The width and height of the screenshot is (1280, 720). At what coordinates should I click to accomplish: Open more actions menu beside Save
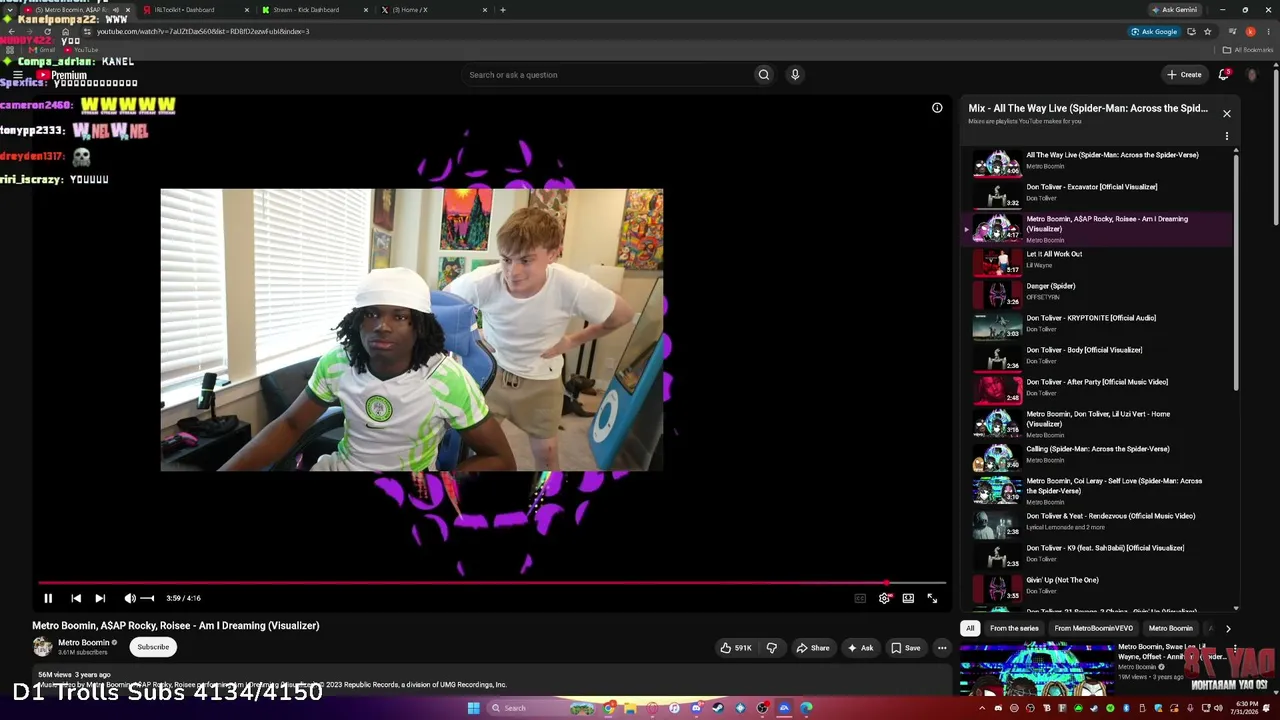(942, 648)
